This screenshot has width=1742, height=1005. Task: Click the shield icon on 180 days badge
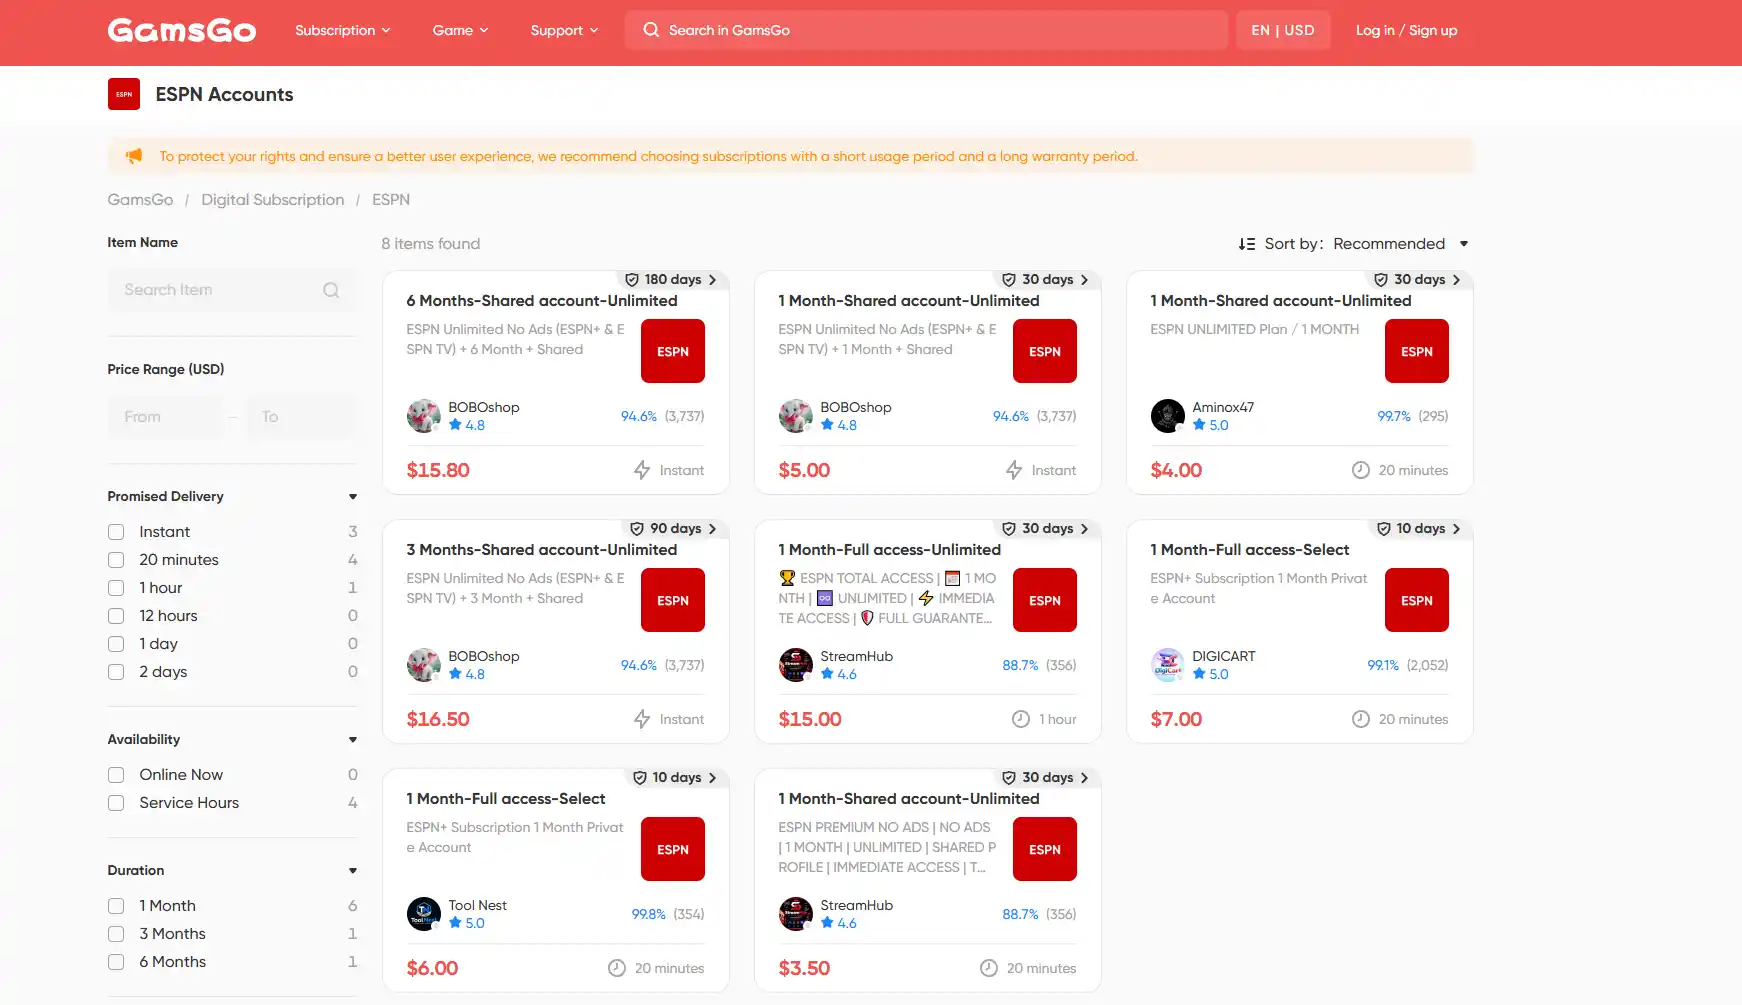tap(632, 280)
